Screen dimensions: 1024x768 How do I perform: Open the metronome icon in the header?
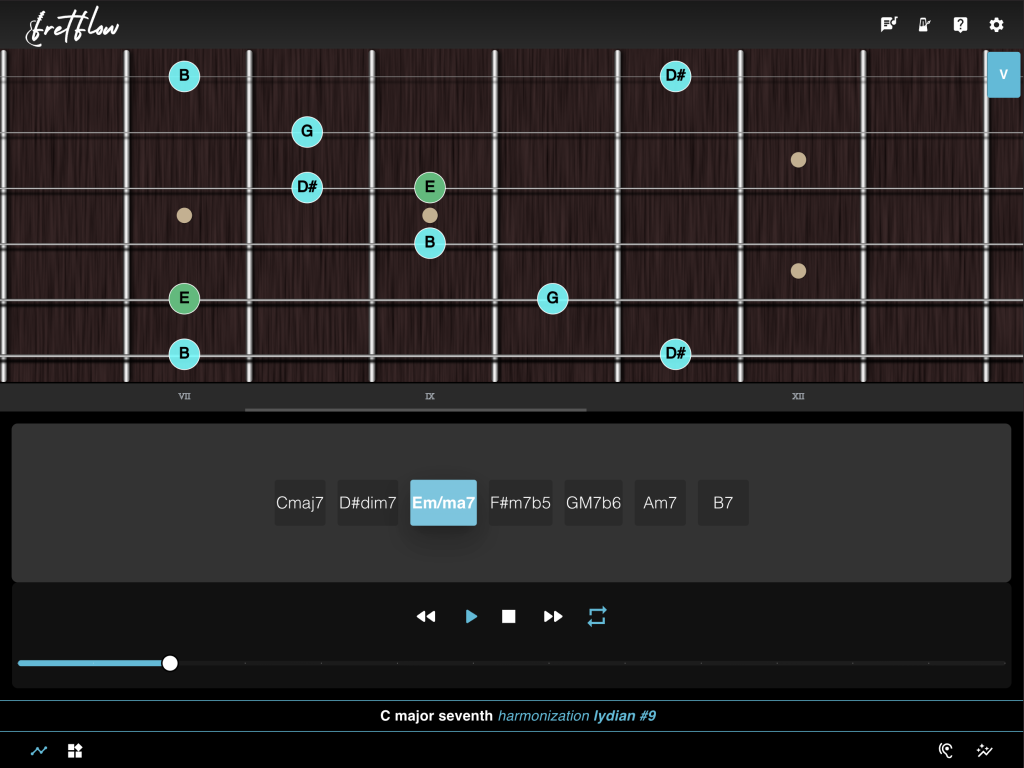(x=925, y=25)
